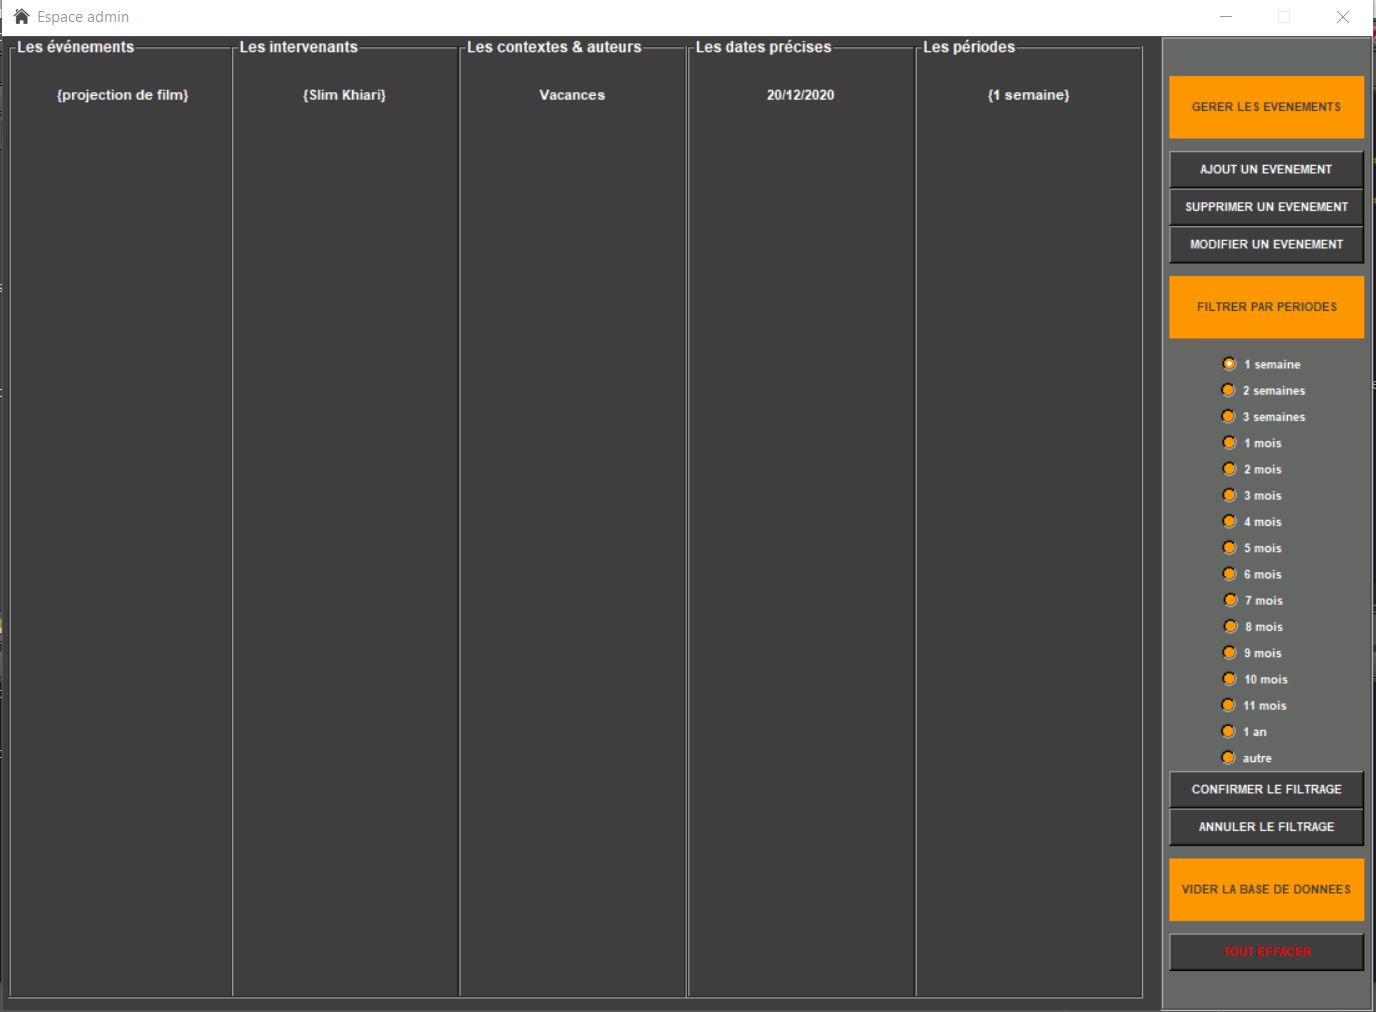Click the {1 semaine} period entry
The image size is (1376, 1012).
click(x=1028, y=95)
